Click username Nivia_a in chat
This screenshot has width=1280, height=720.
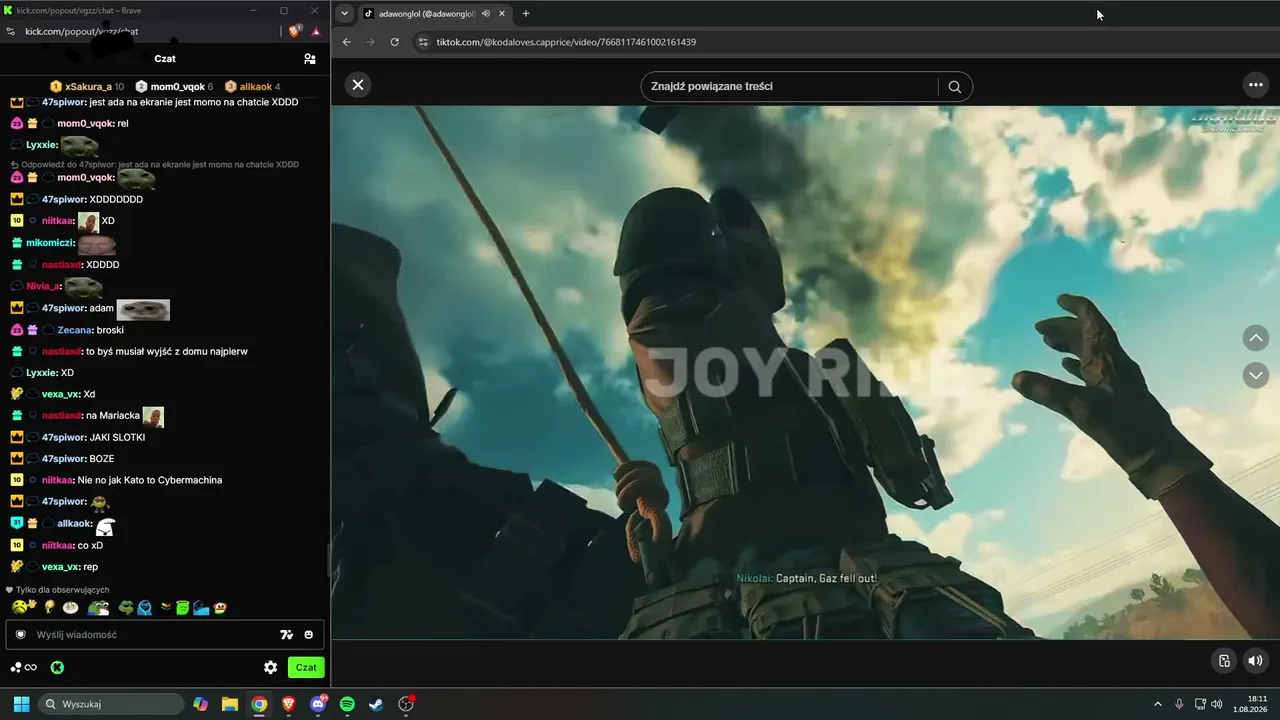[x=43, y=286]
